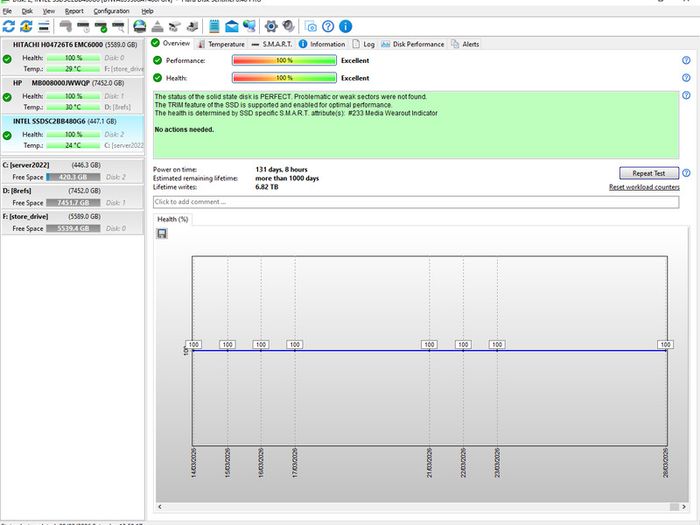The width and height of the screenshot is (700, 525).
Task: Click the disk with magnifier icon
Action: [118, 27]
